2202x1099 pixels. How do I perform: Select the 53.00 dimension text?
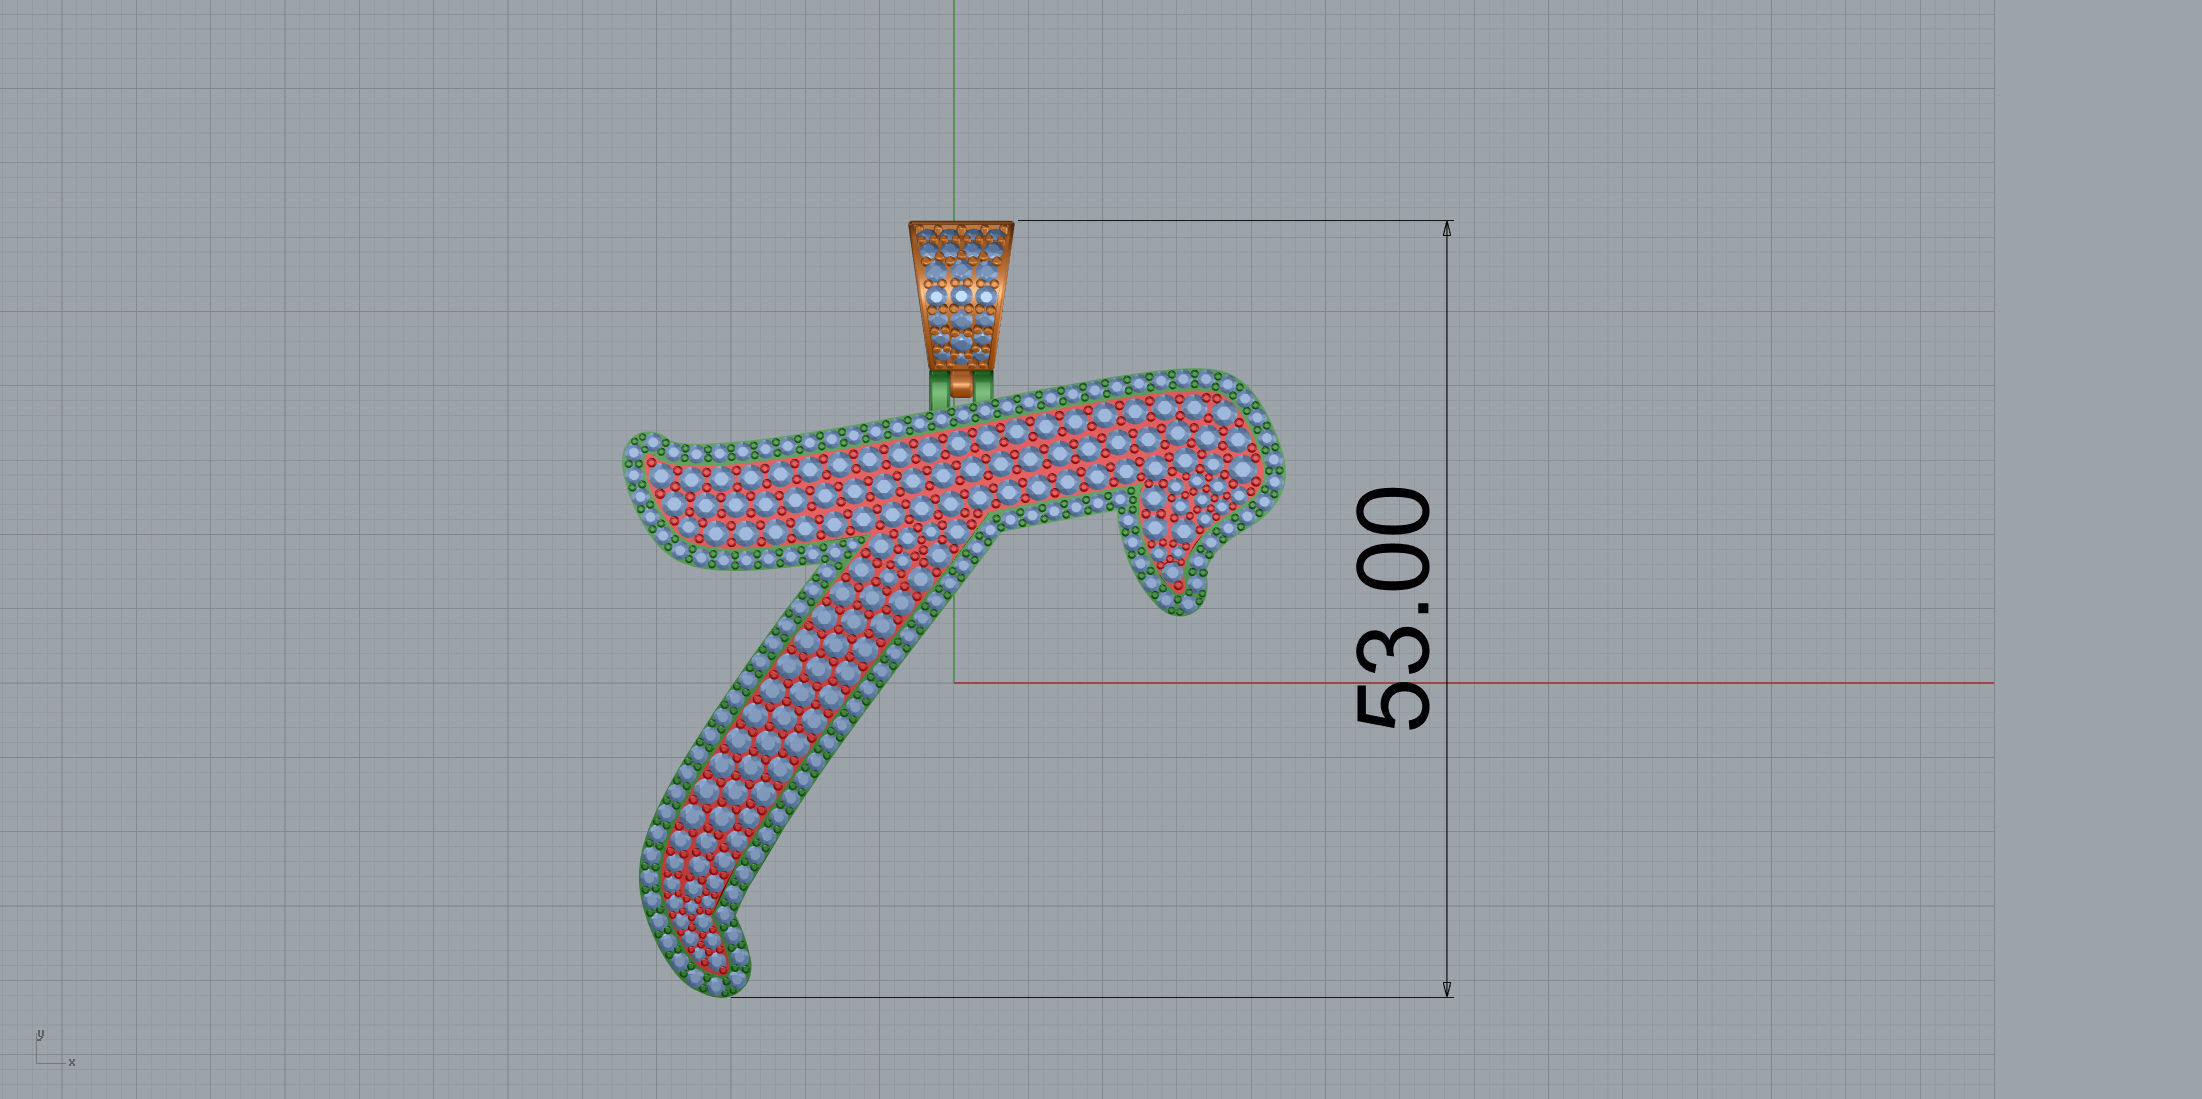[1393, 608]
